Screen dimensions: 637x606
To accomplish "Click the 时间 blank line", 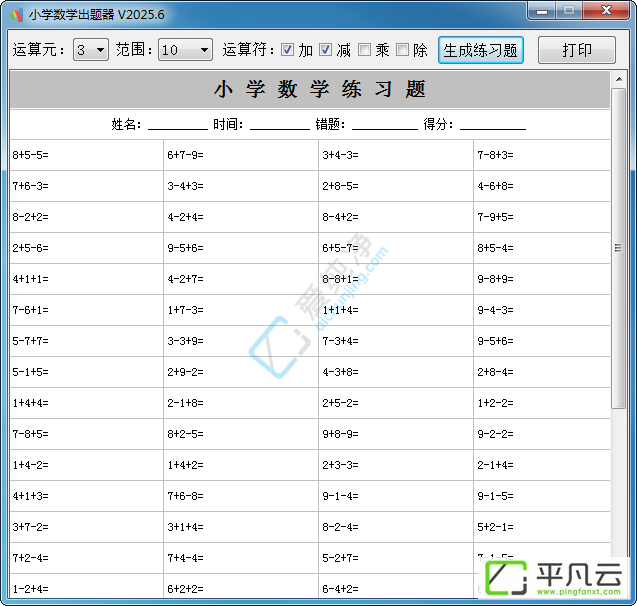I will pos(280,125).
